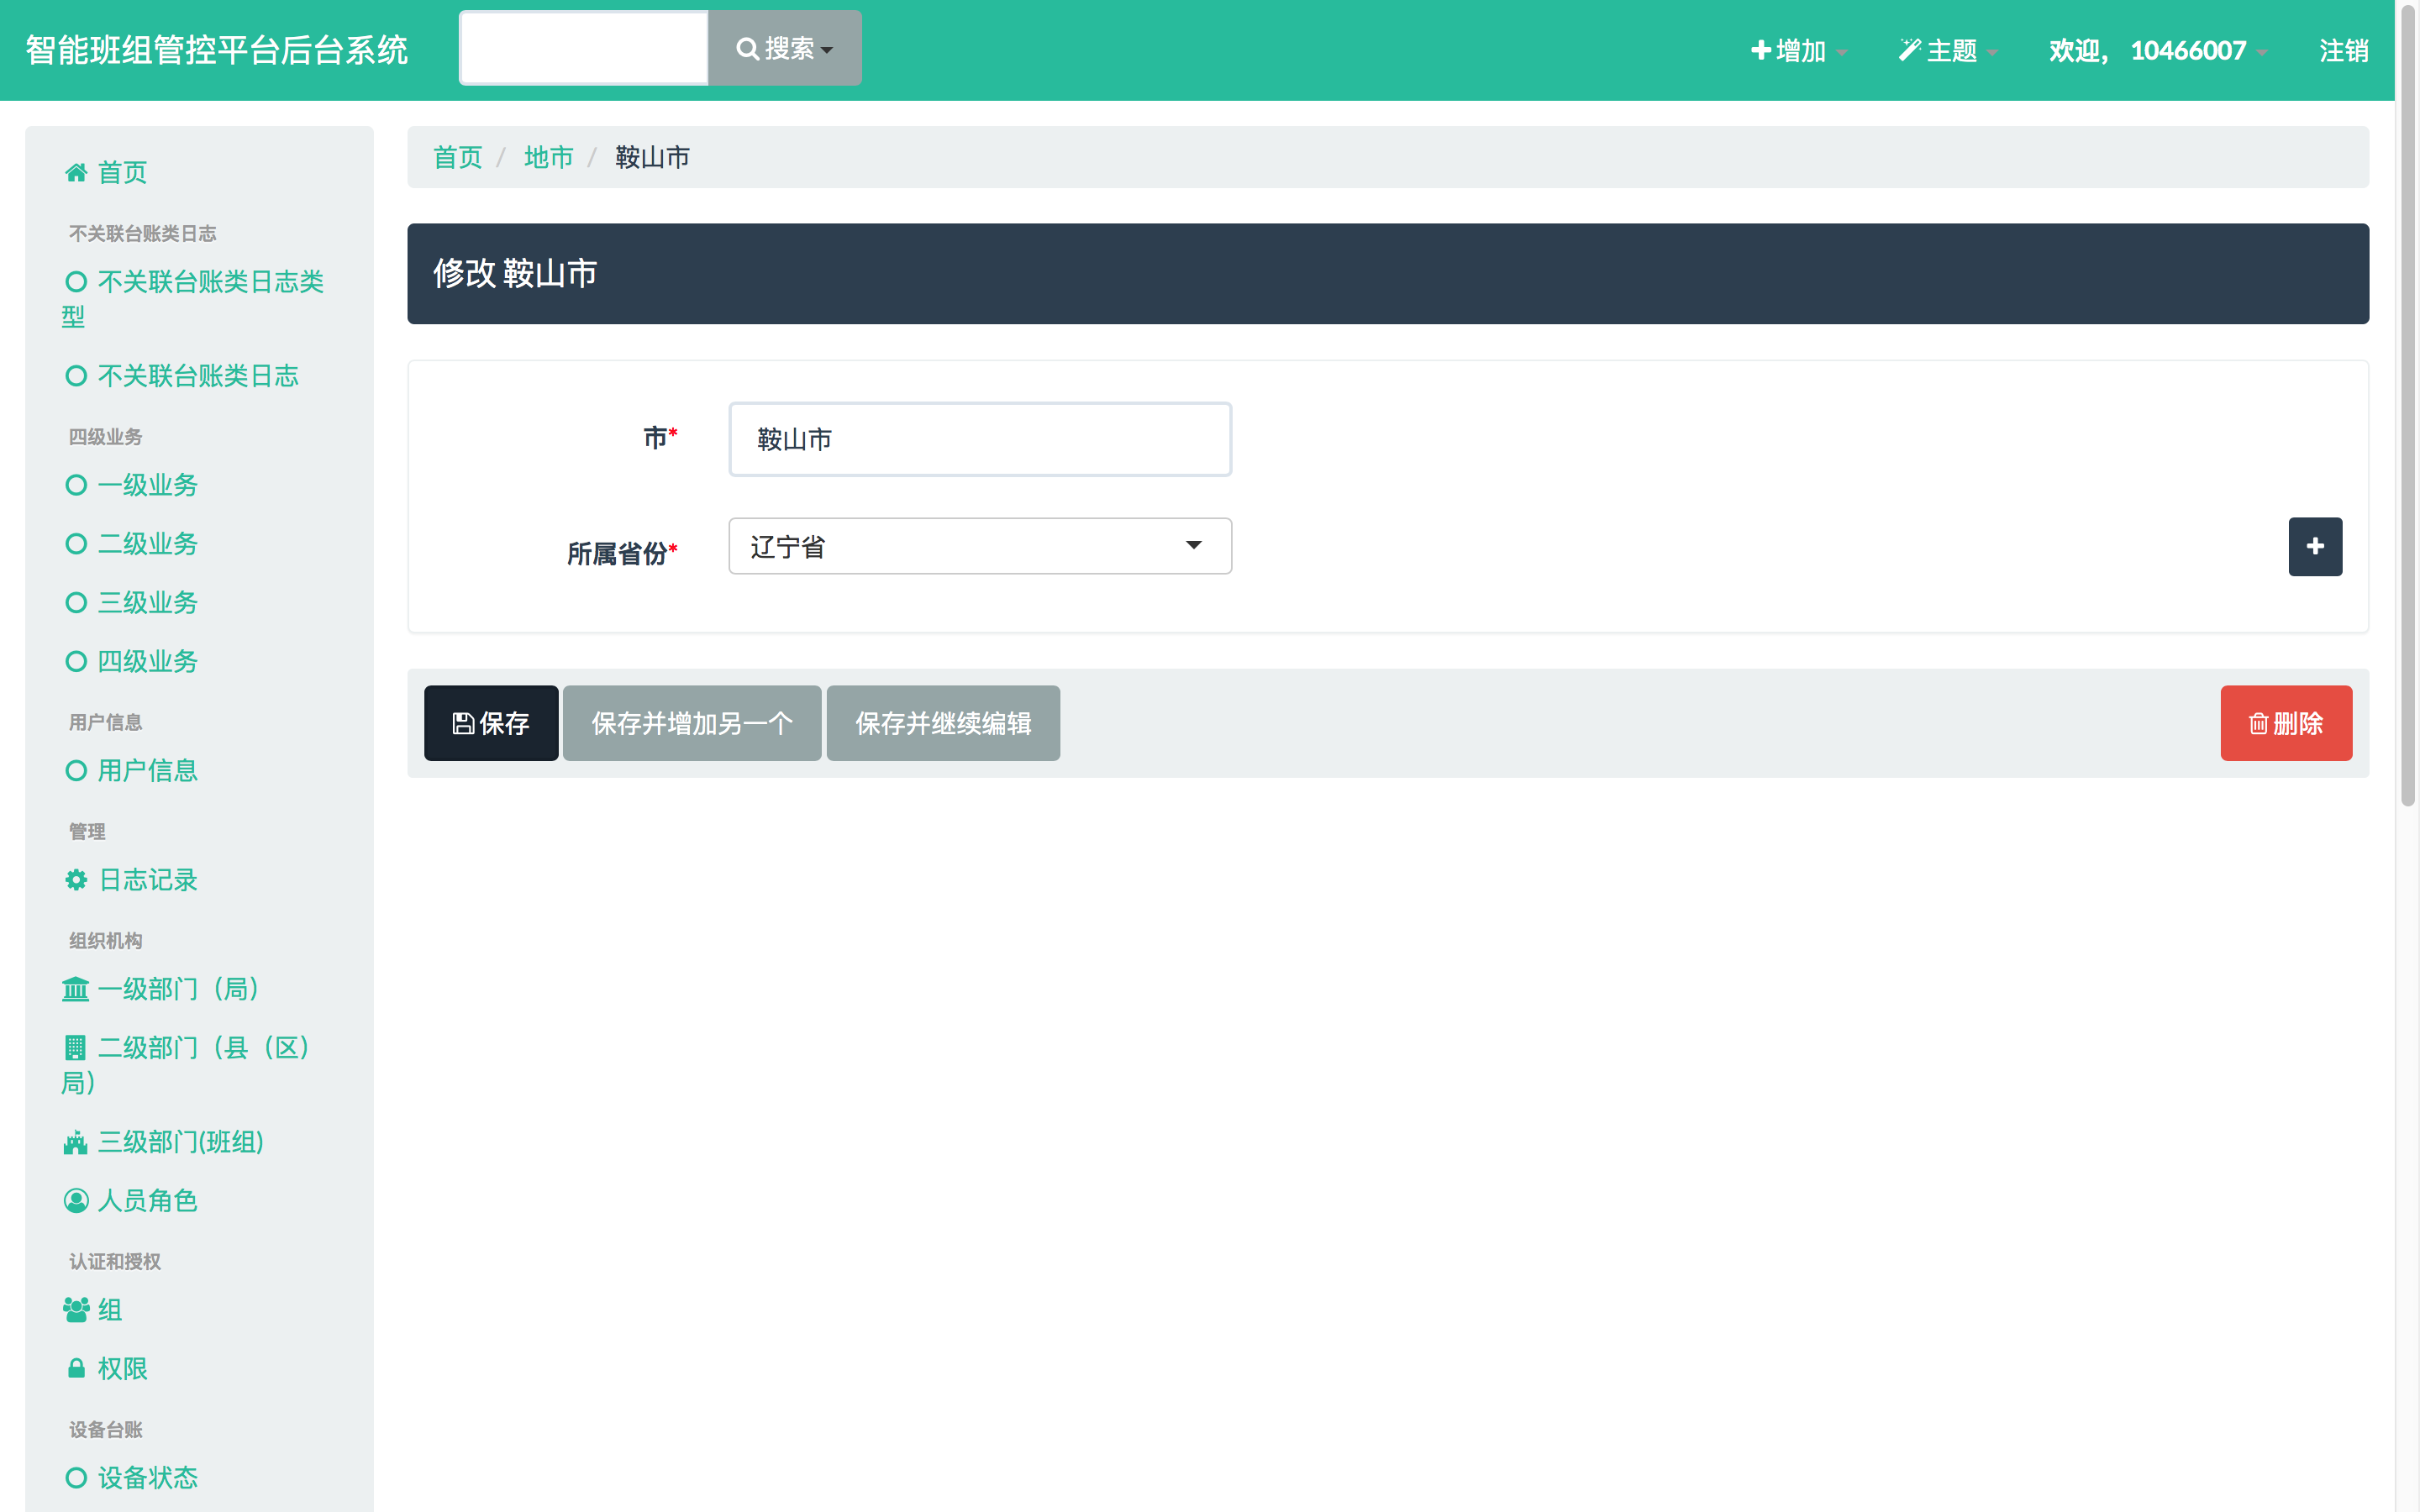2420x1512 pixels.
Task: Click the building icon for 二级部门
Action: point(76,1048)
